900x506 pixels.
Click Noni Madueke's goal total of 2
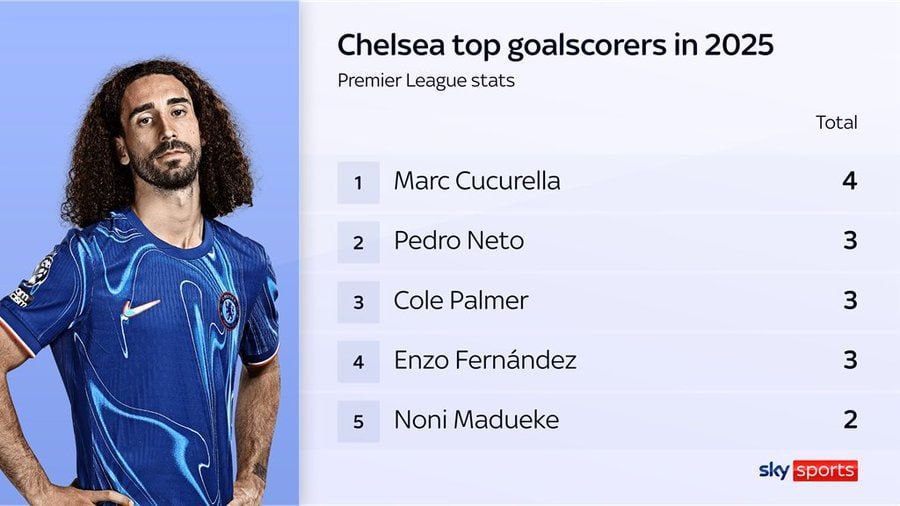(850, 419)
